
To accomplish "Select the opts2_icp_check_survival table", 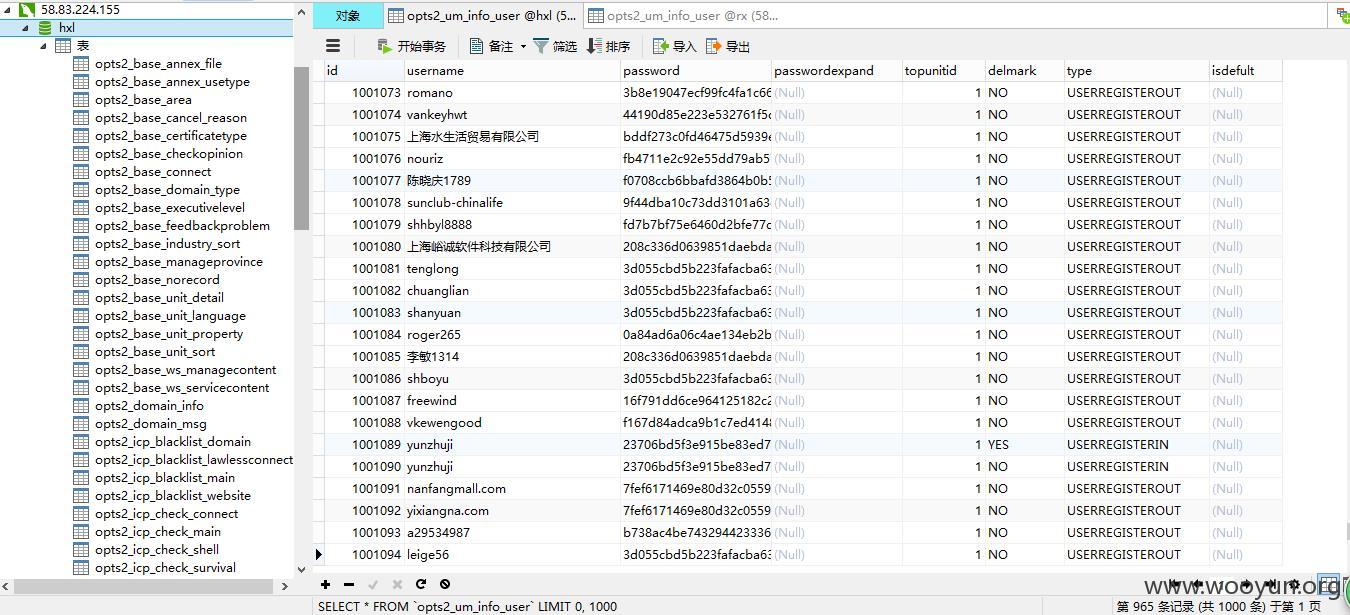I will (x=165, y=568).
